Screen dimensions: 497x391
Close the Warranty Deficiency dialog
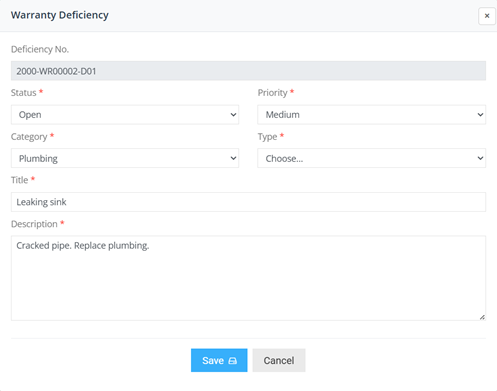[487, 16]
